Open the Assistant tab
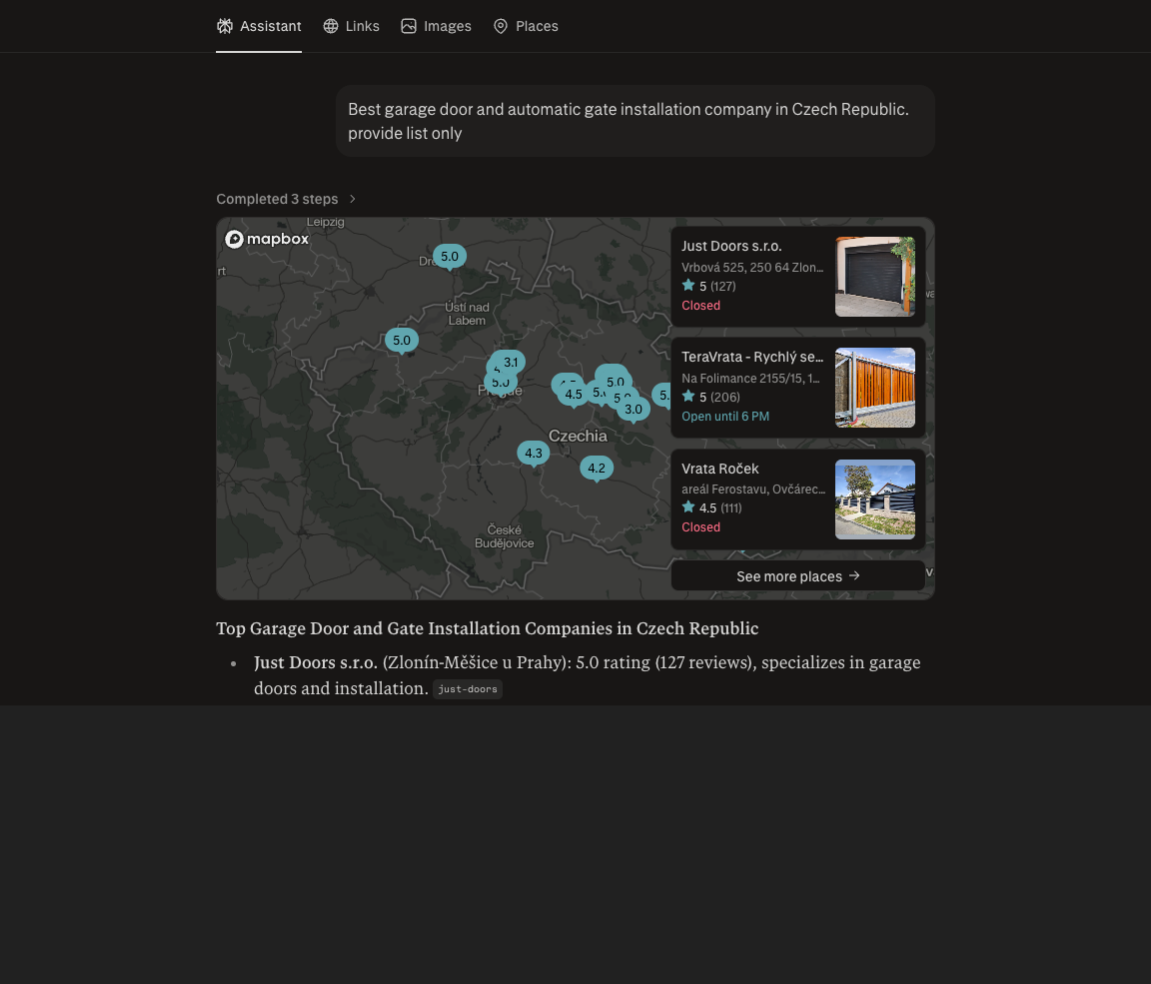The width and height of the screenshot is (1151, 984). click(x=259, y=26)
